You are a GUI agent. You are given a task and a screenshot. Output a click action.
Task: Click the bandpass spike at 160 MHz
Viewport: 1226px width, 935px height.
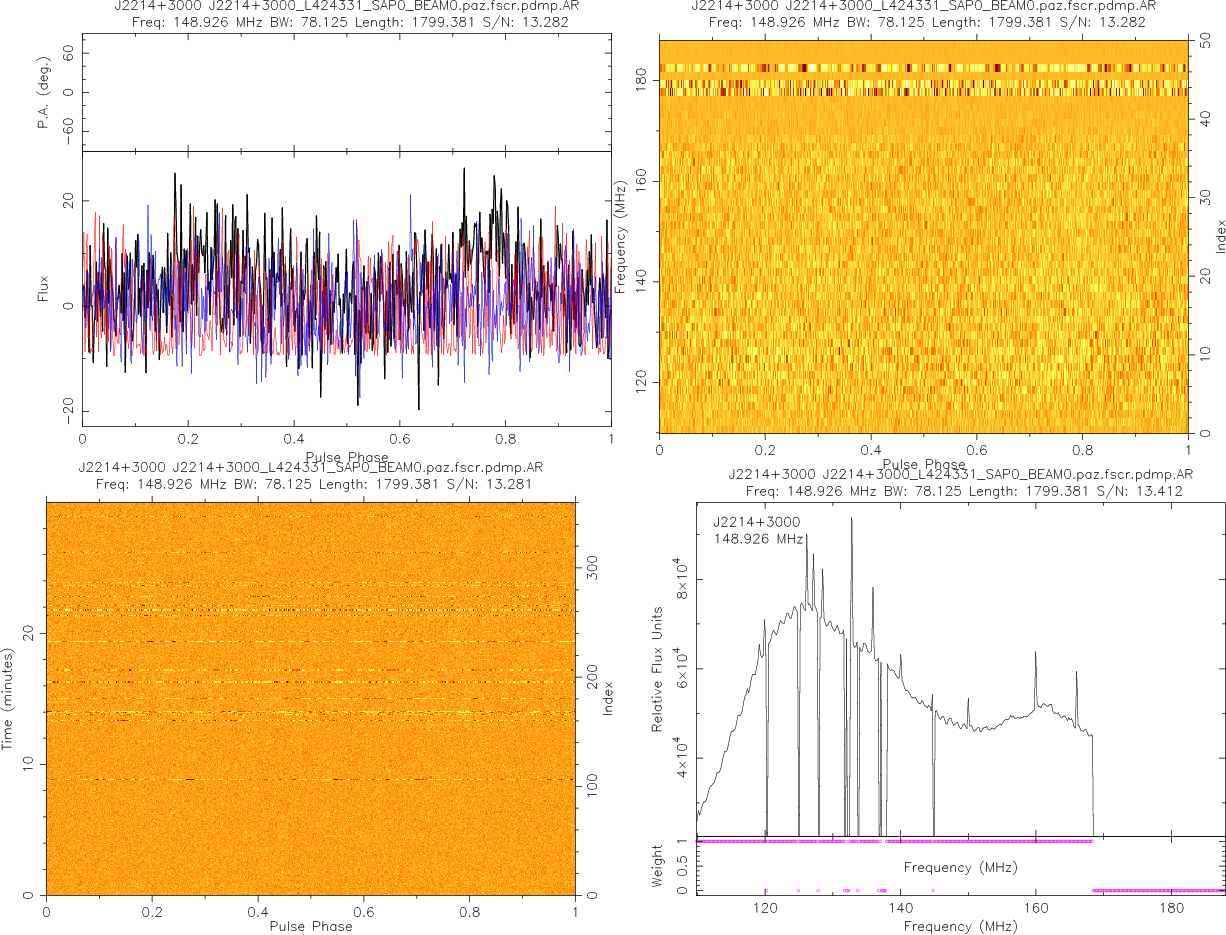[1035, 656]
